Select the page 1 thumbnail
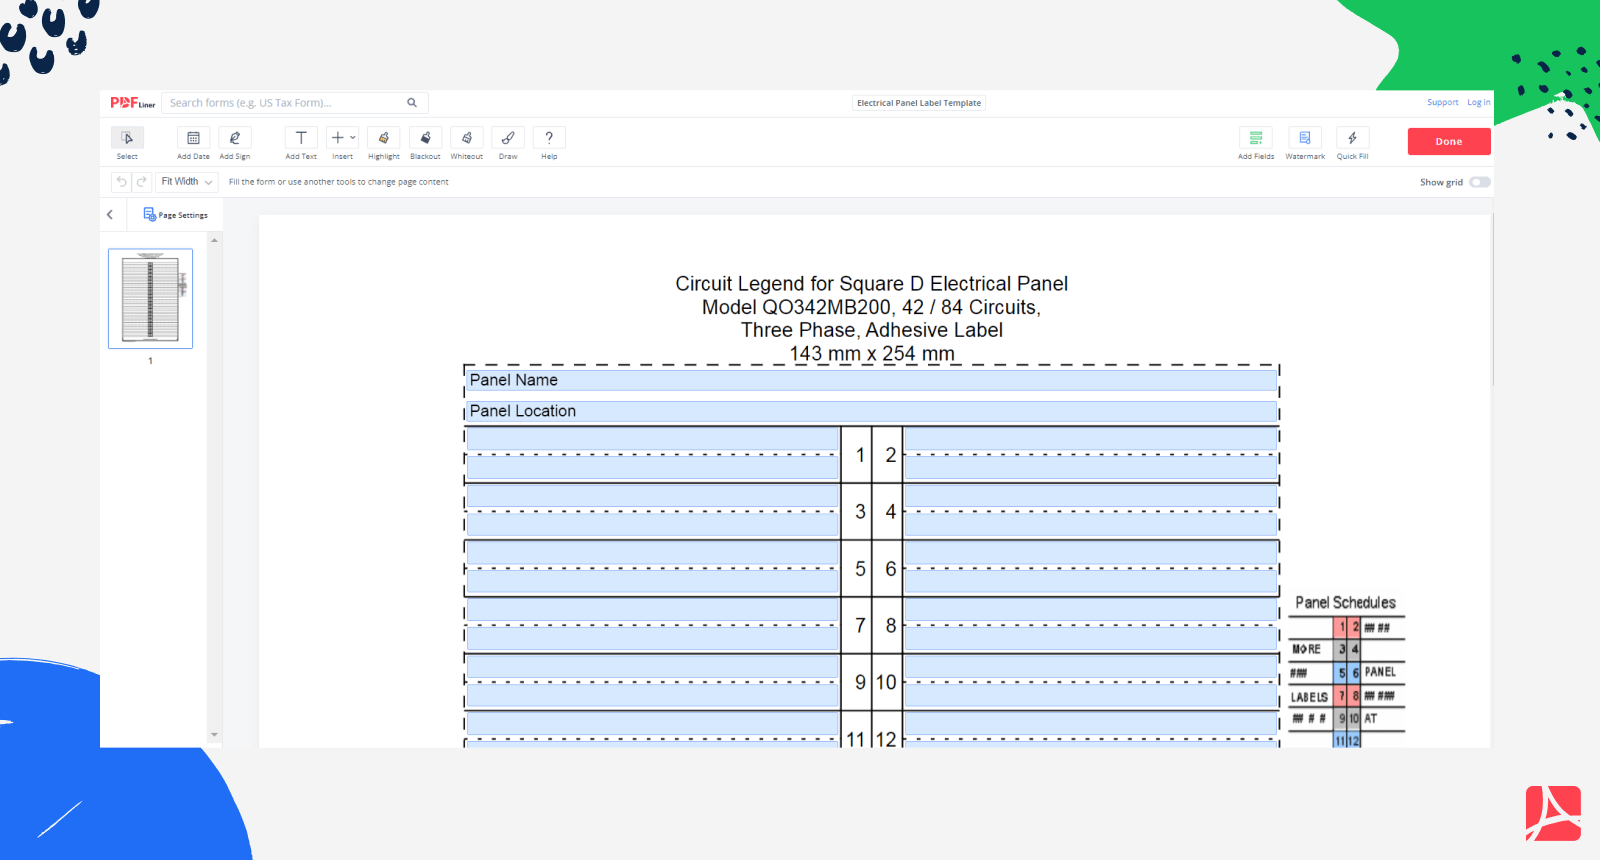The height and width of the screenshot is (860, 1600). [x=150, y=298]
